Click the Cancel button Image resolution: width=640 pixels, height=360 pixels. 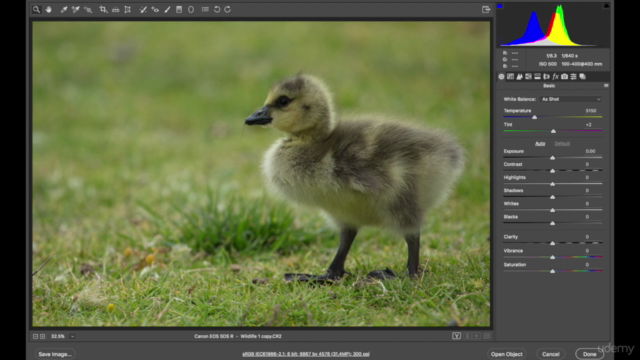click(551, 354)
